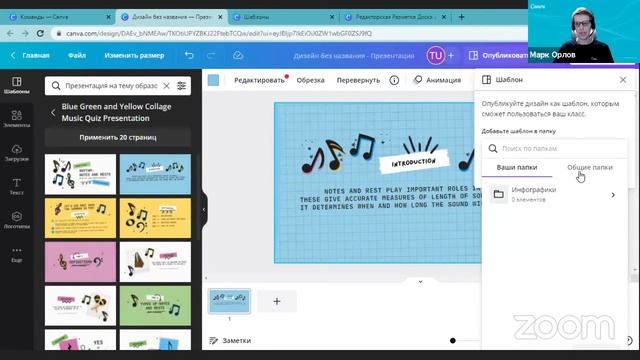
Task: Switch to the fourth browser tab
Action: click(395, 17)
